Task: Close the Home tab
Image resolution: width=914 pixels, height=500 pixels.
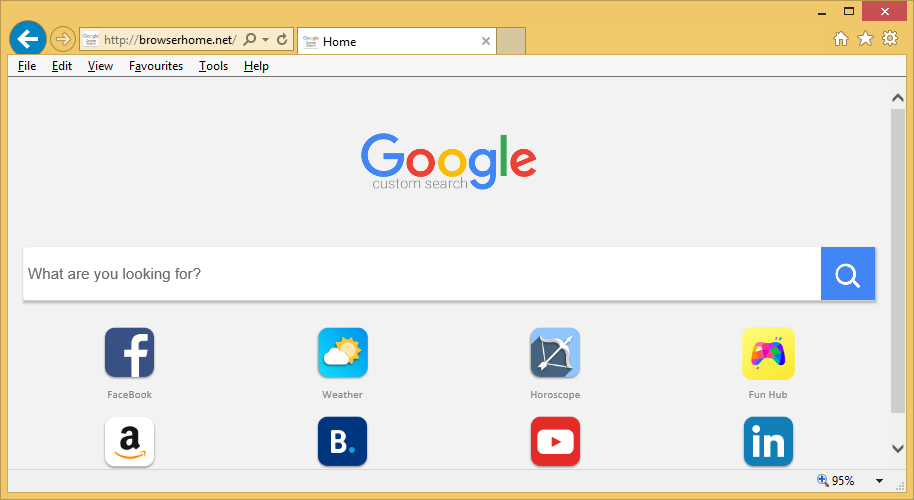Action: (x=486, y=41)
